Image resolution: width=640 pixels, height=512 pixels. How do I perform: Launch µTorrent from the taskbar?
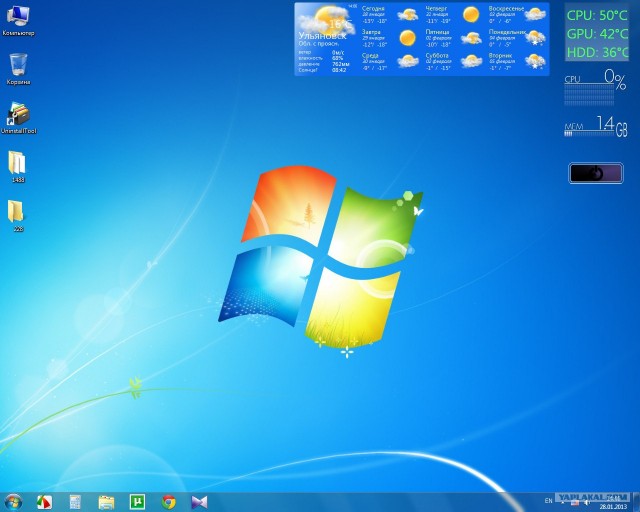138,501
